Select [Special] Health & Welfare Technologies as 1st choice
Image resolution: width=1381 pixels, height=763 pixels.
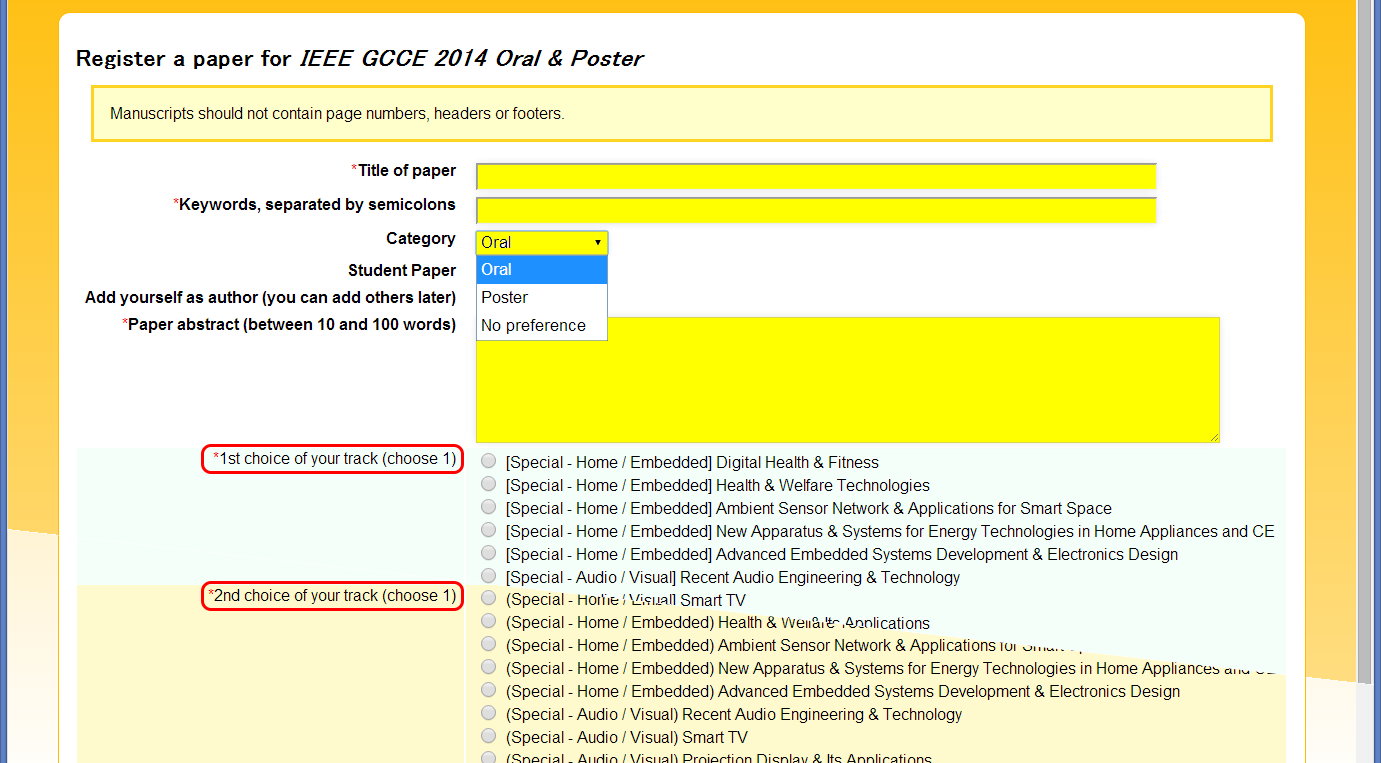pyautogui.click(x=488, y=485)
